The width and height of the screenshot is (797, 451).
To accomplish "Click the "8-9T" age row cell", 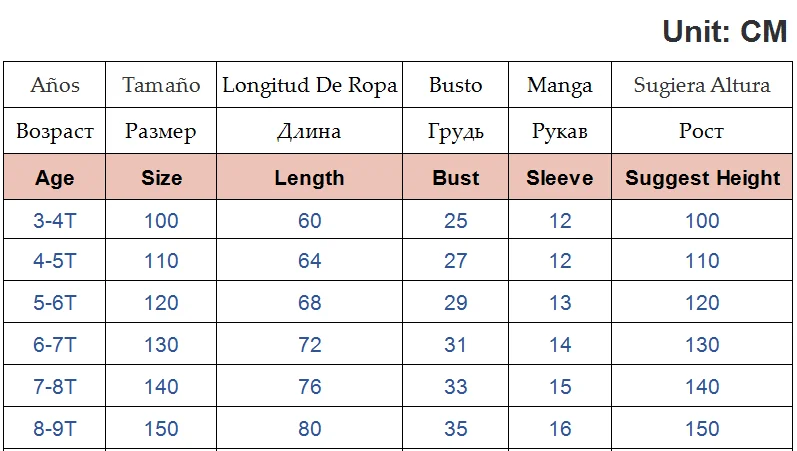I will pyautogui.click(x=55, y=429).
